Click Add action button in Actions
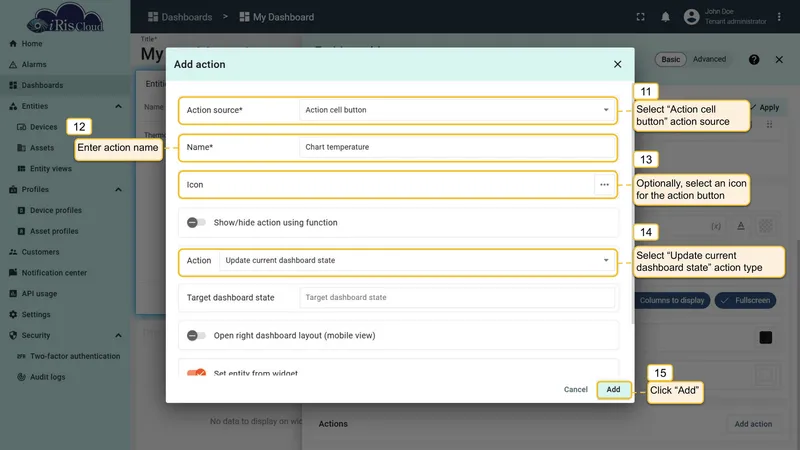Image resolution: width=800 pixels, height=450 pixels. click(753, 424)
